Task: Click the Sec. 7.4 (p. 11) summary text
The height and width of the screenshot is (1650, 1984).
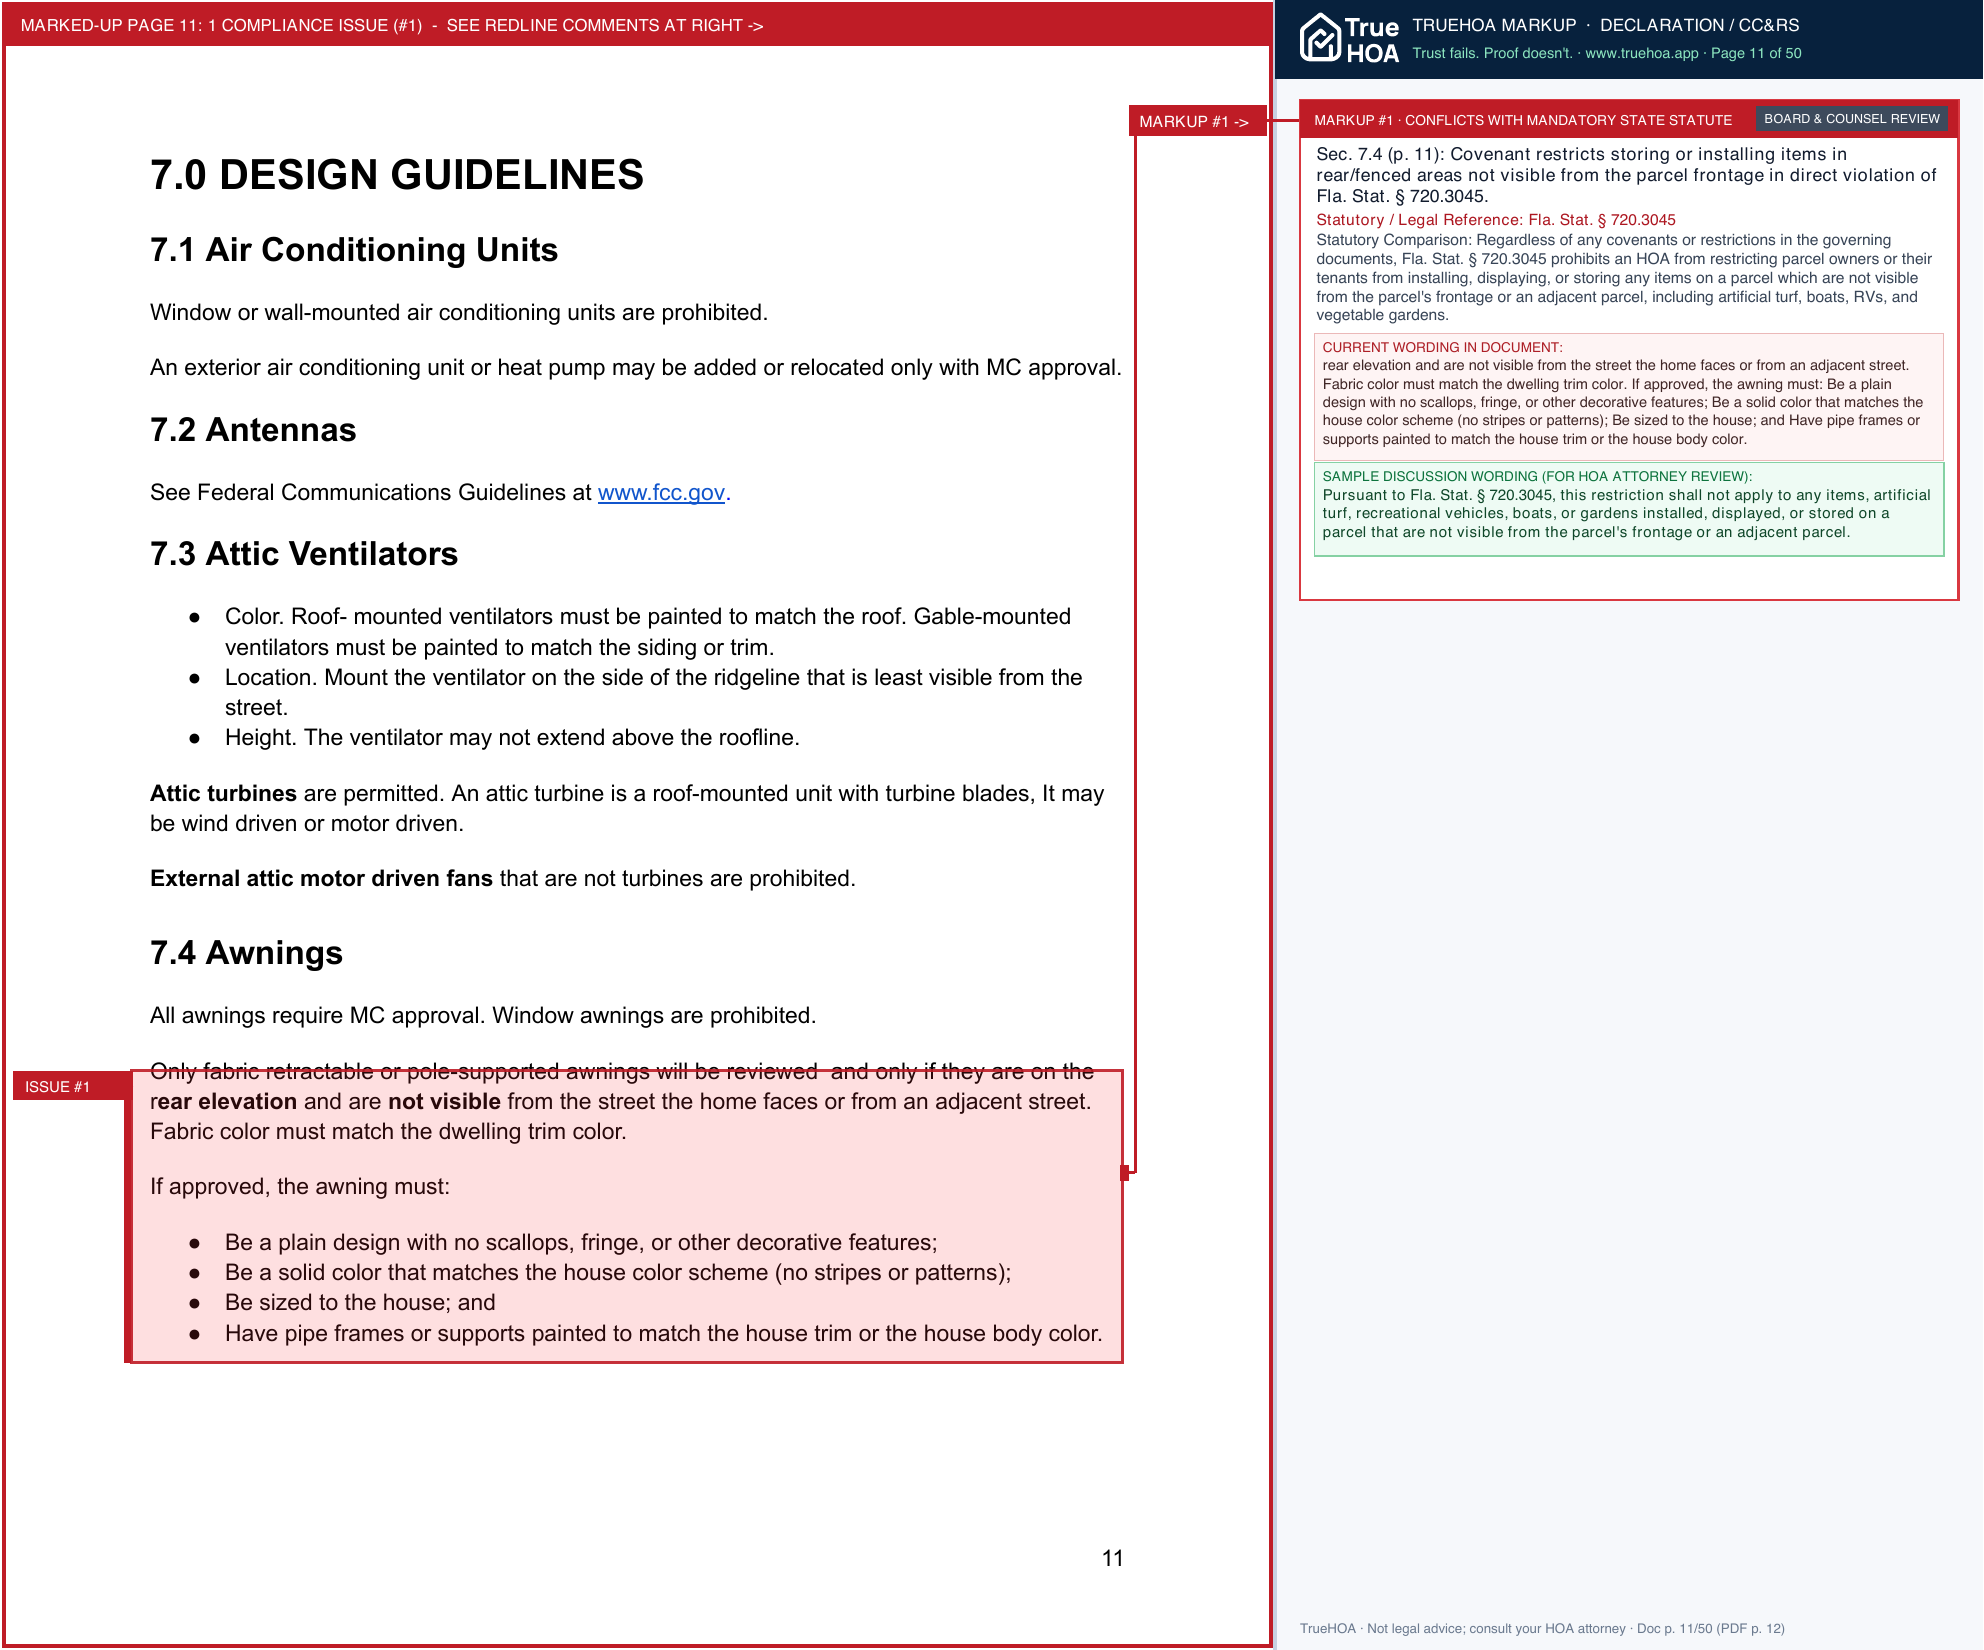Action: (1626, 175)
